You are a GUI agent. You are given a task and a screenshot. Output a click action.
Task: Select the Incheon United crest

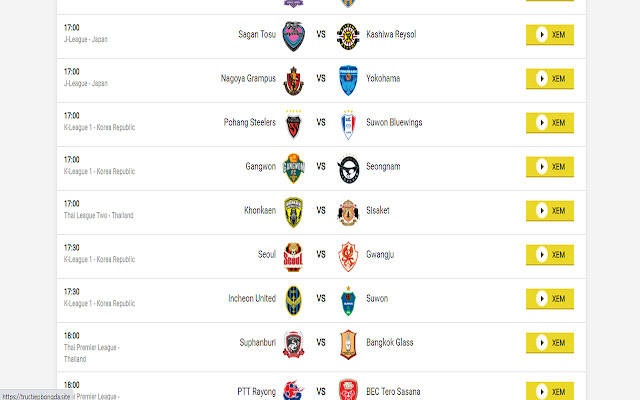point(293,301)
